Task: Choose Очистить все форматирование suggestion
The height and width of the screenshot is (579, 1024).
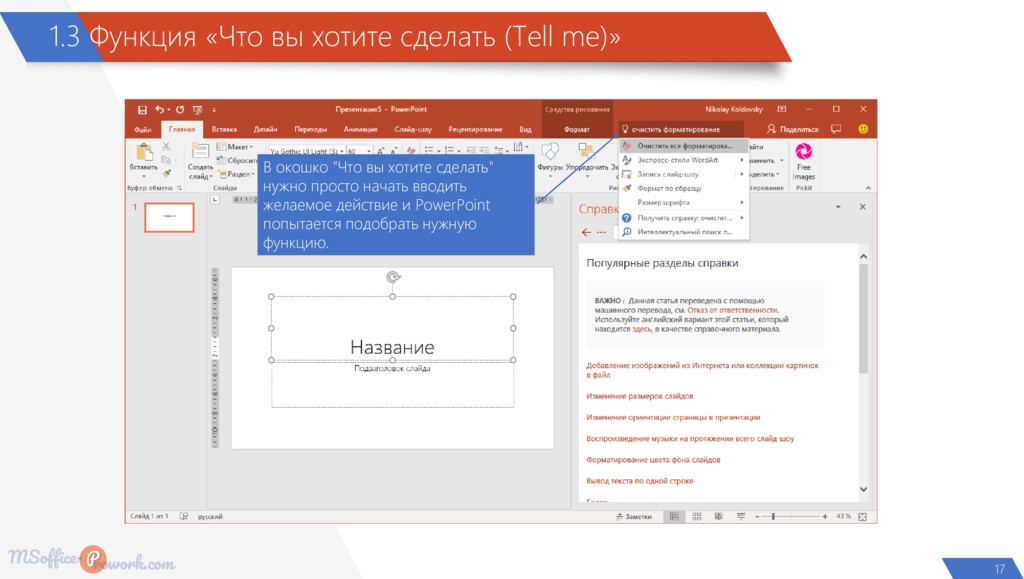Action: tap(684, 146)
